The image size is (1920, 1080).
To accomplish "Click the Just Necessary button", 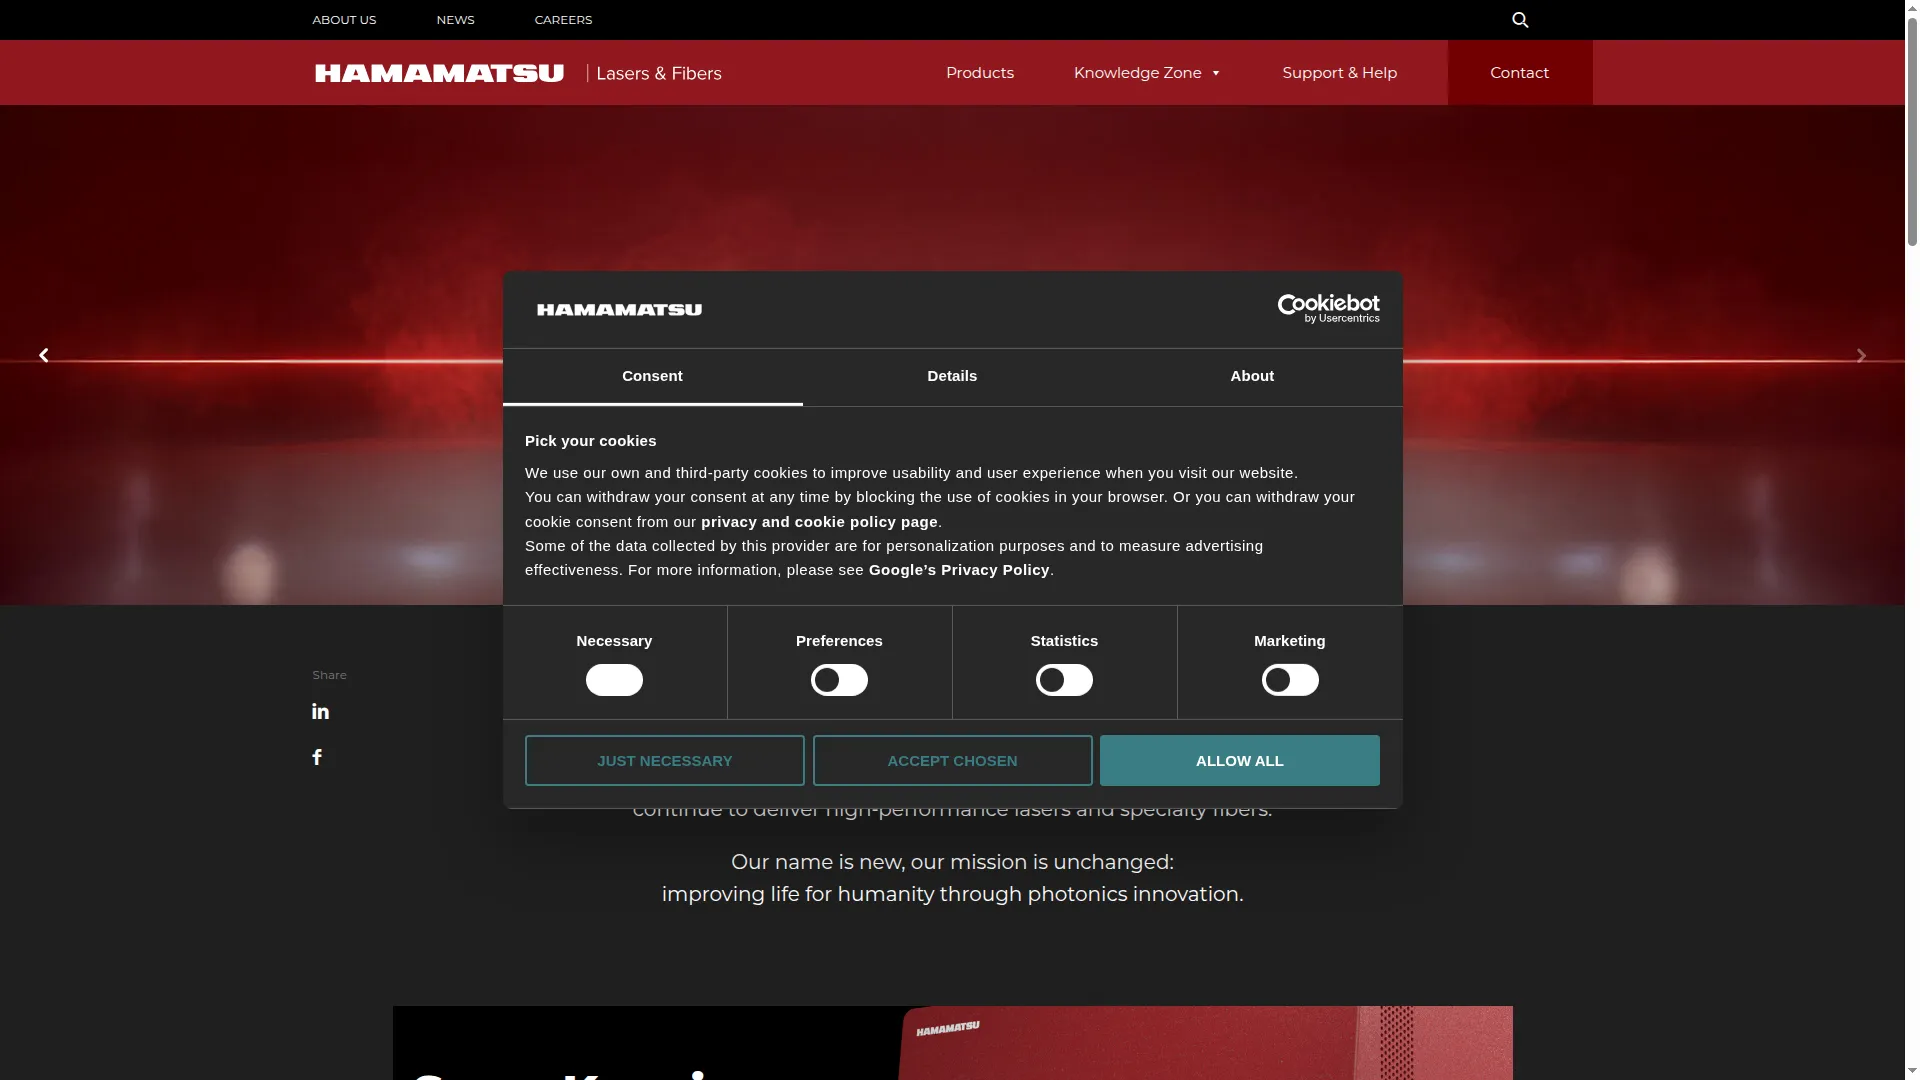I will (664, 761).
